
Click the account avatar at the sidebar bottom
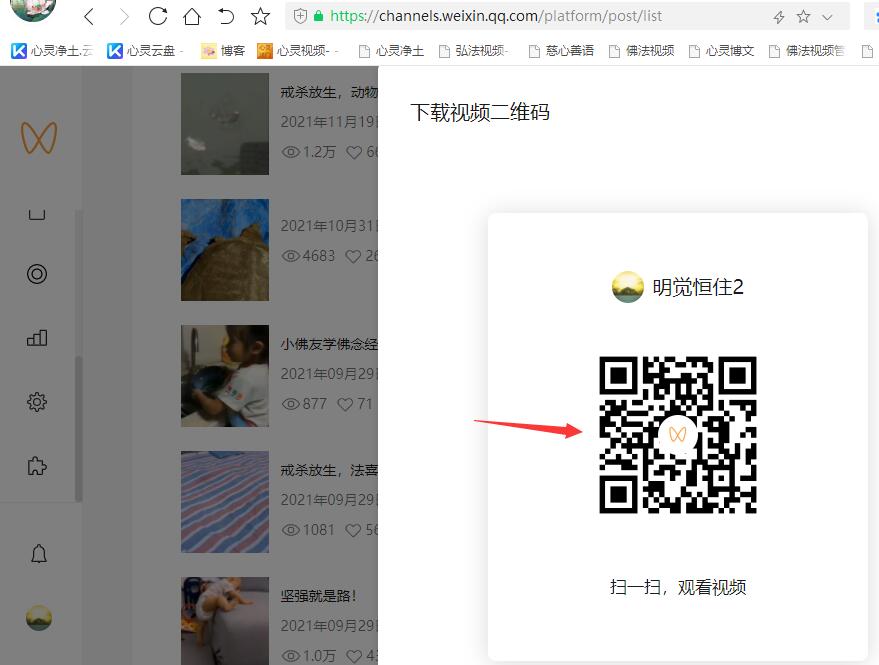click(39, 618)
